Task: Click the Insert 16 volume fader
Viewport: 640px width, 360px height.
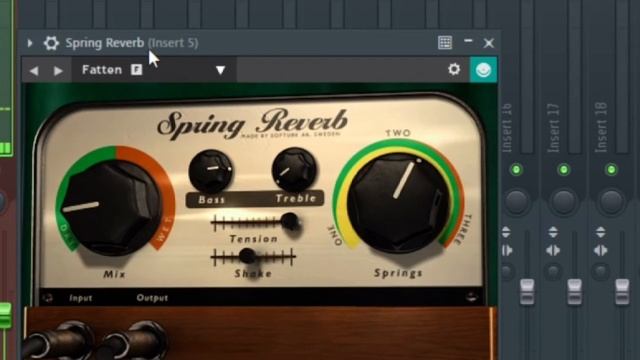Action: pyautogui.click(x=527, y=292)
